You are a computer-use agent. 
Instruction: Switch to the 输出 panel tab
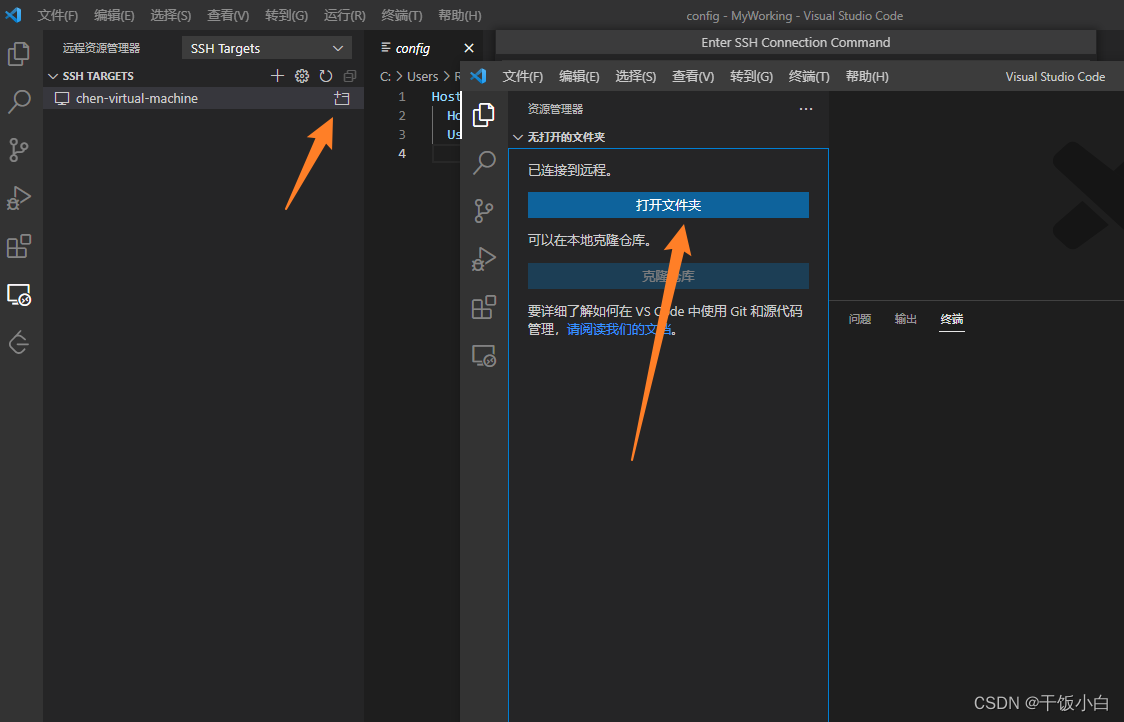(905, 319)
